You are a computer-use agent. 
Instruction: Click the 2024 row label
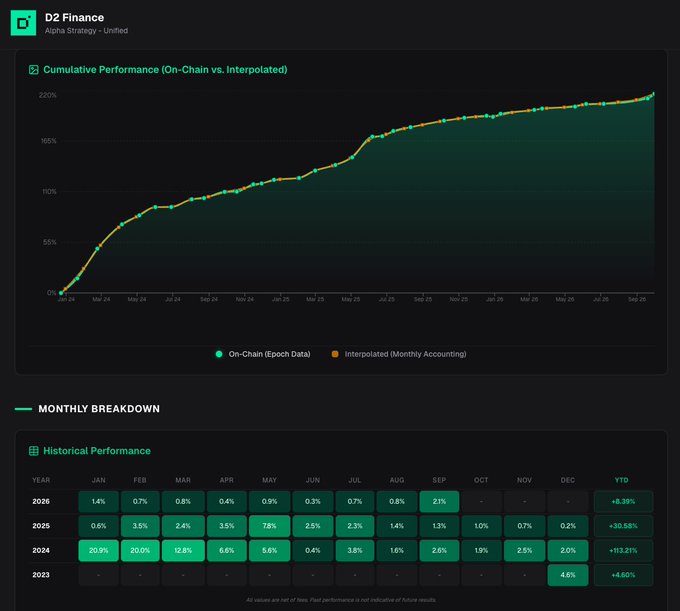(41, 550)
